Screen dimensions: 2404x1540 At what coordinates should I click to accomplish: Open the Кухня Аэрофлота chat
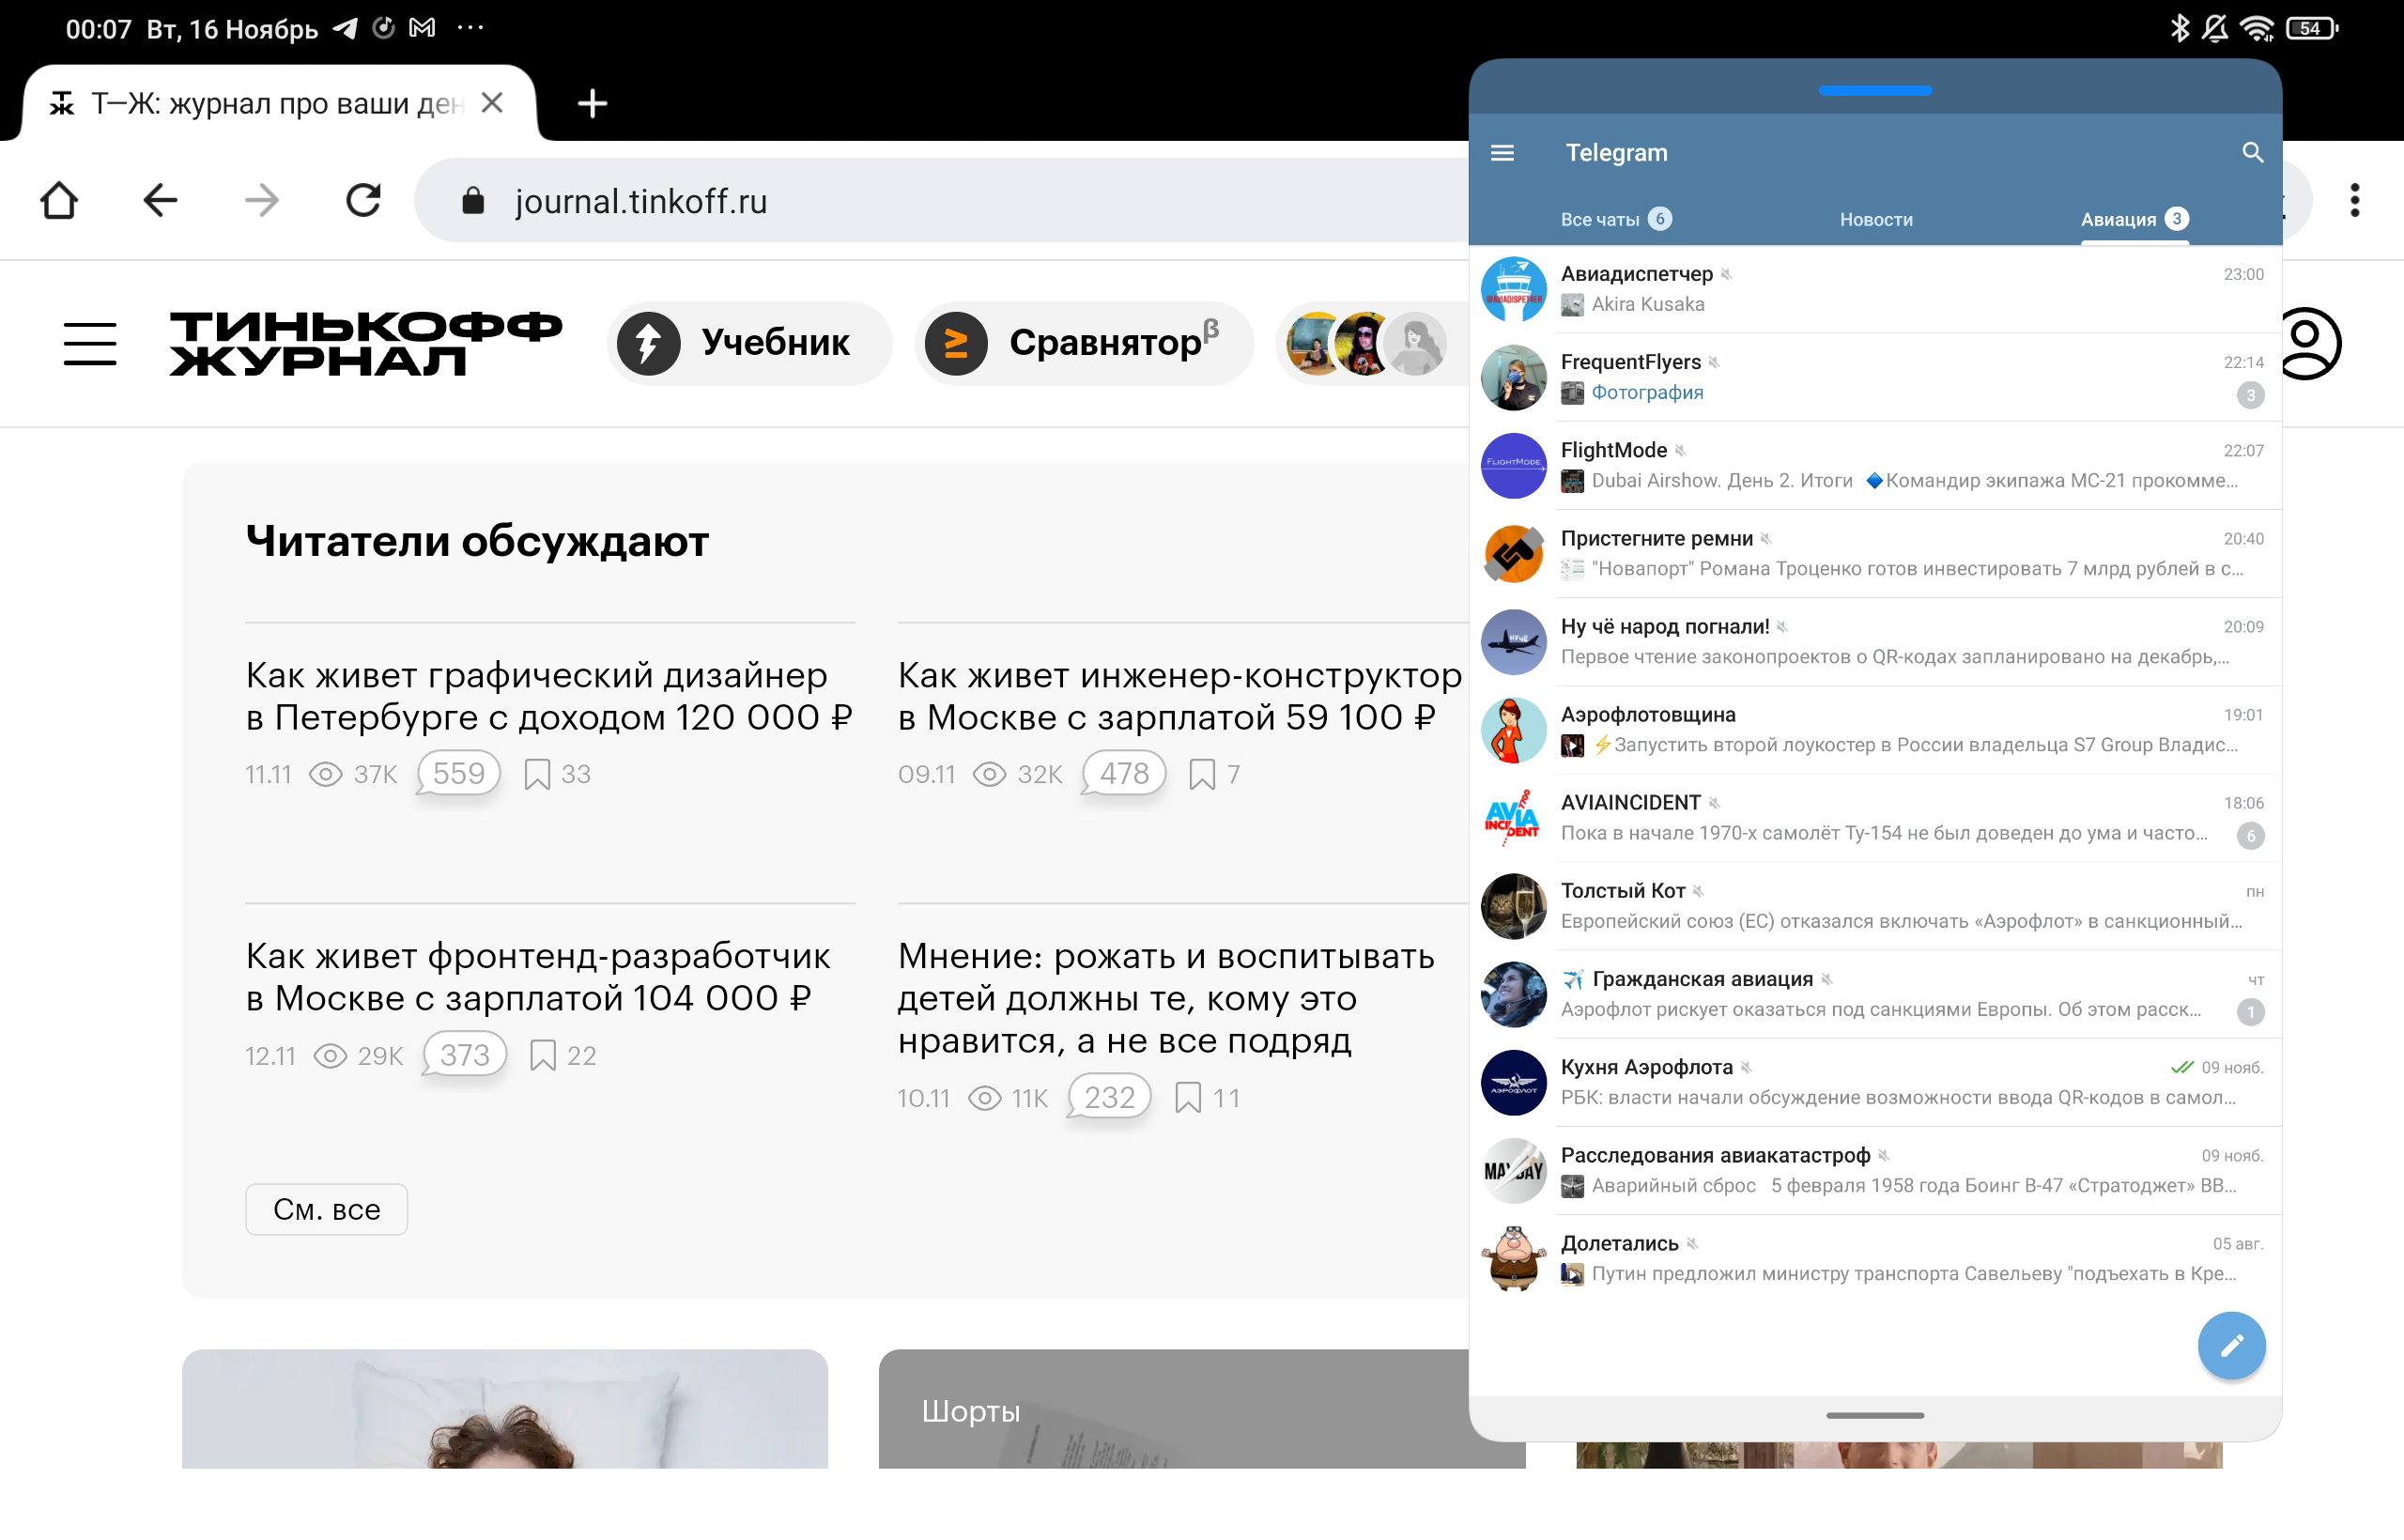pyautogui.click(x=1875, y=1082)
